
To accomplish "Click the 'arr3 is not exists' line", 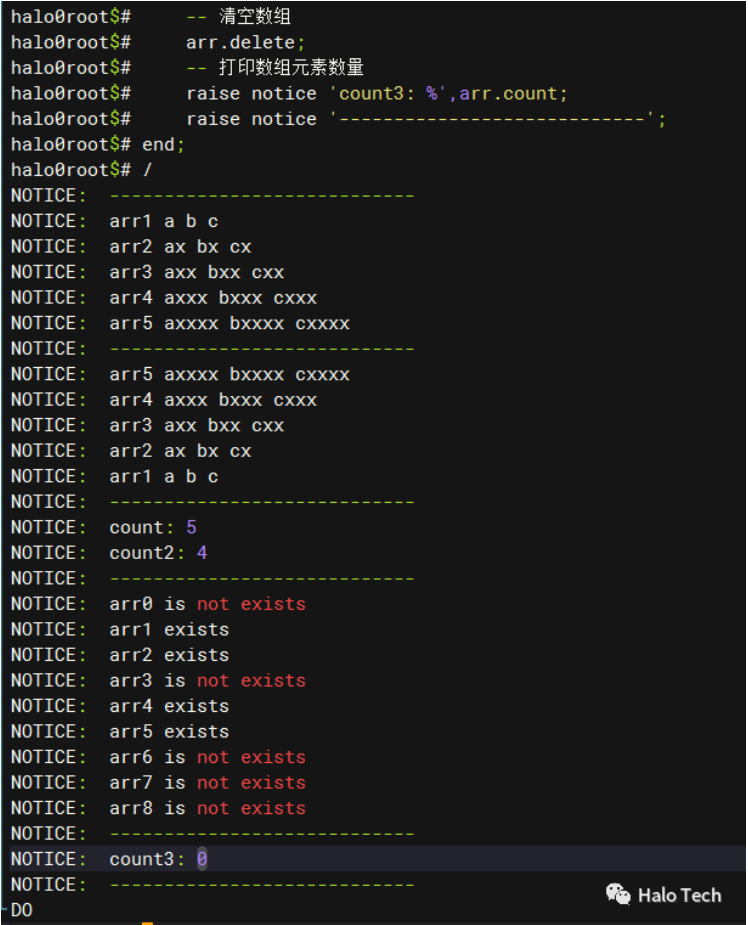I will tap(207, 681).
